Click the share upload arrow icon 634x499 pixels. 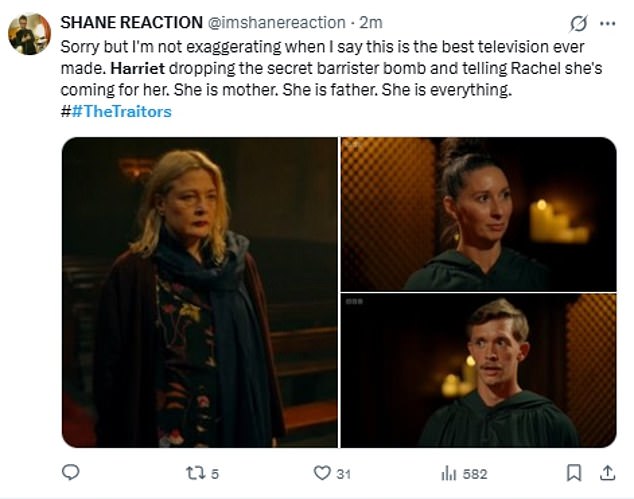point(608,472)
